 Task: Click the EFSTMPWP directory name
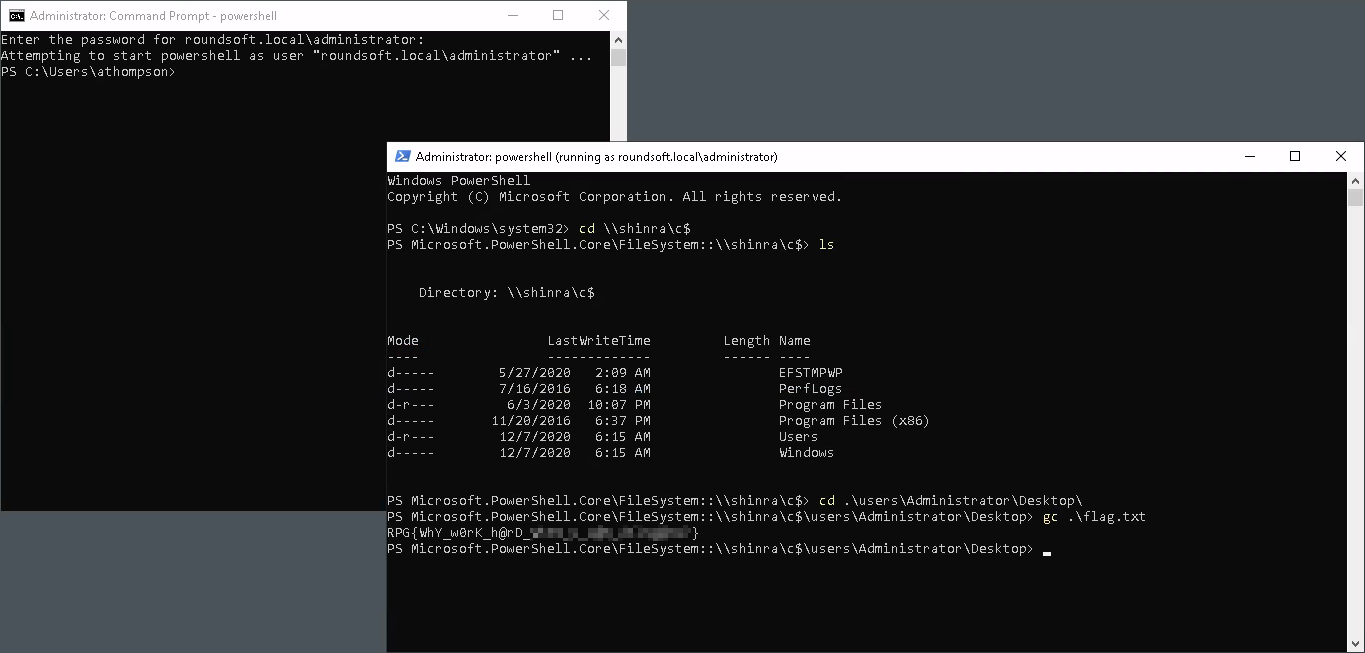point(810,373)
